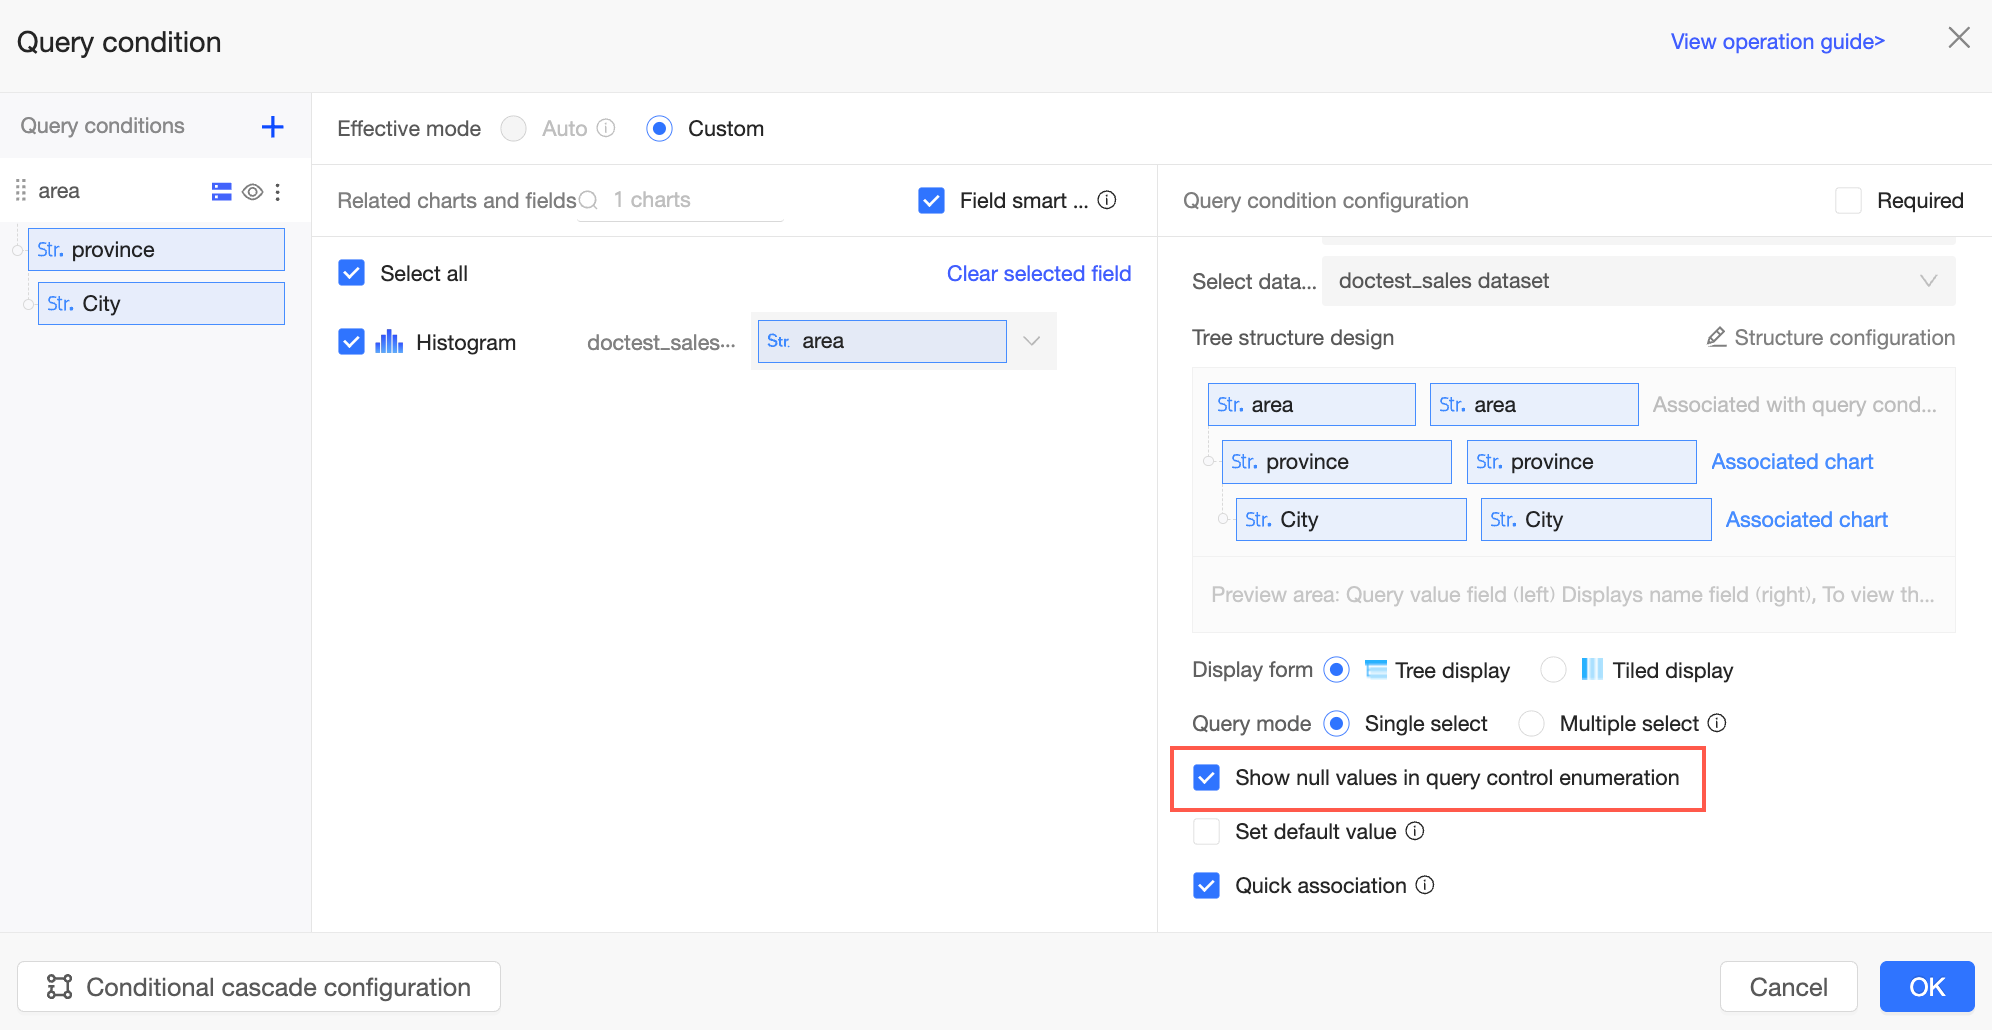
Task: Click the Field smart info icon
Action: coord(1107,200)
